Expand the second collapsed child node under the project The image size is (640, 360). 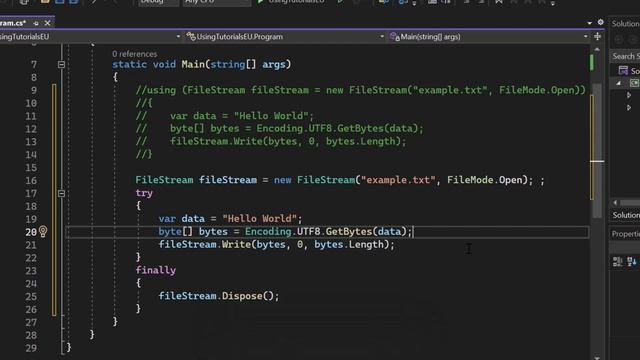coord(629,108)
